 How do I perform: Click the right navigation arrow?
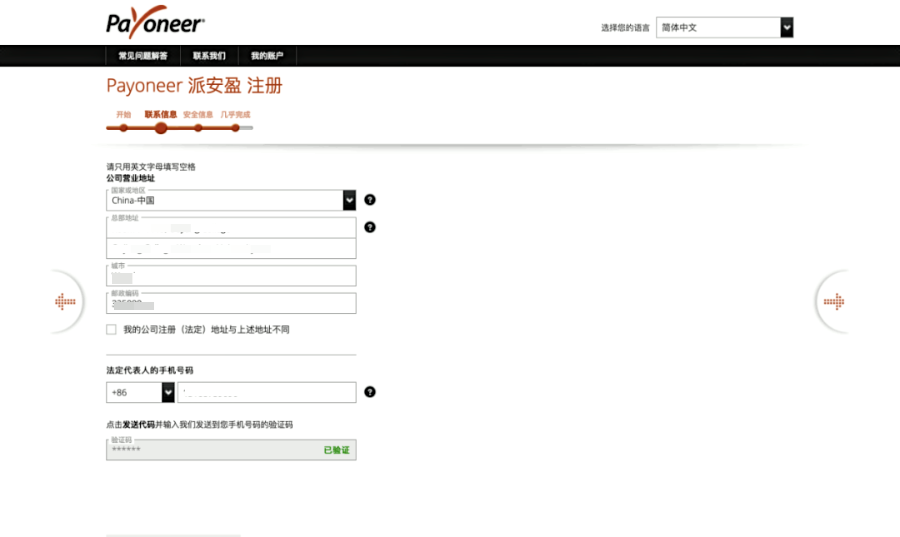(x=832, y=302)
